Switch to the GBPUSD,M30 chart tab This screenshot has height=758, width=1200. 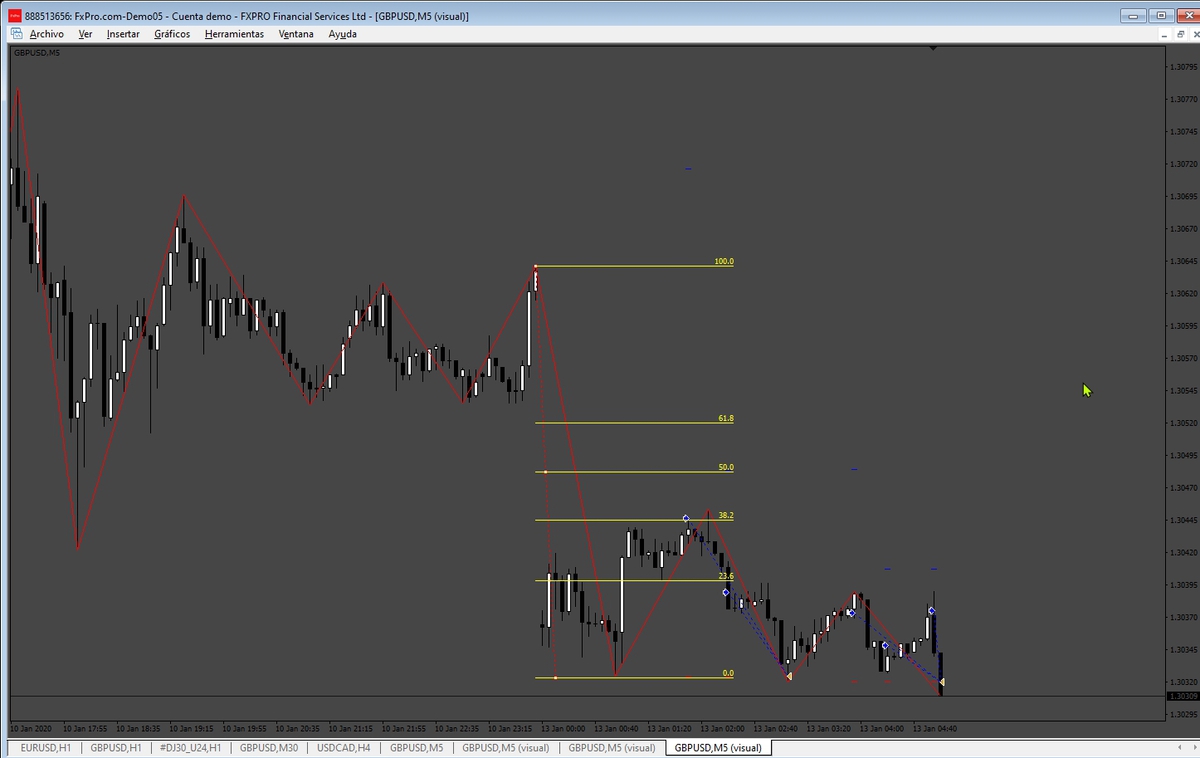pos(268,747)
